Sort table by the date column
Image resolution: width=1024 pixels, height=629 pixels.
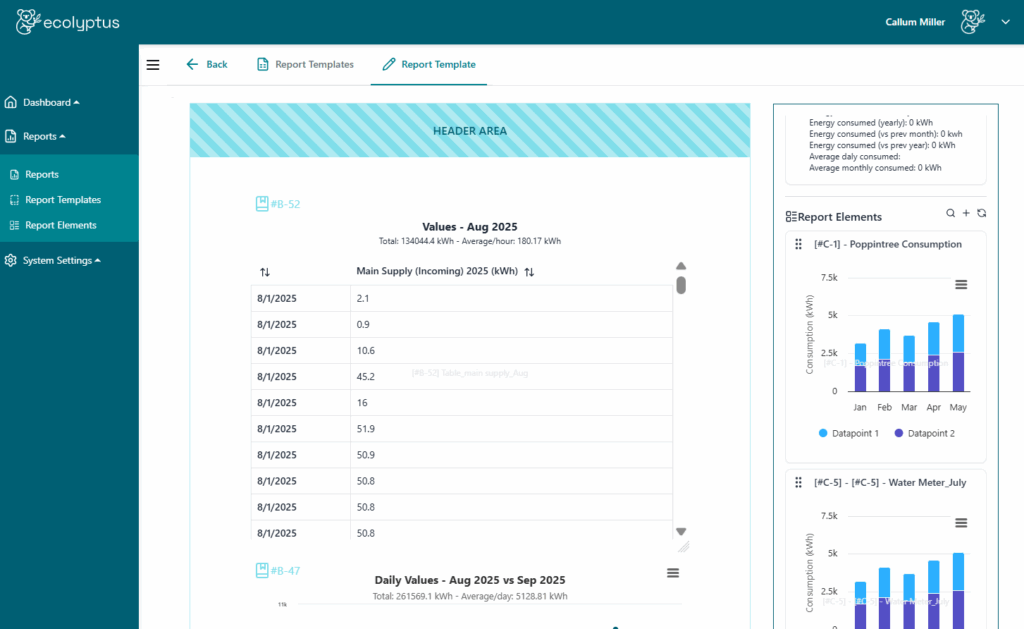[x=265, y=272]
